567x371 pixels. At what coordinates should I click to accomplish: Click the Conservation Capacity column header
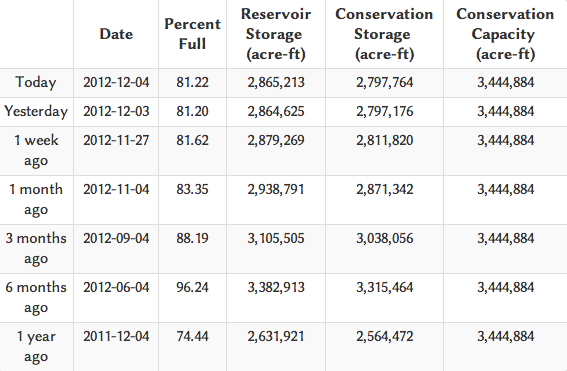(x=505, y=34)
